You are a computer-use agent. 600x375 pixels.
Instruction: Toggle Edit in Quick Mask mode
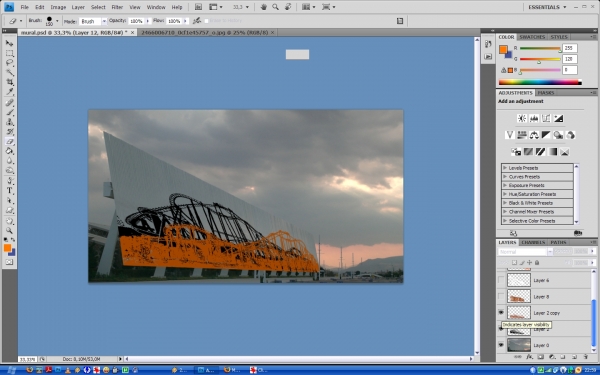[x=10, y=262]
